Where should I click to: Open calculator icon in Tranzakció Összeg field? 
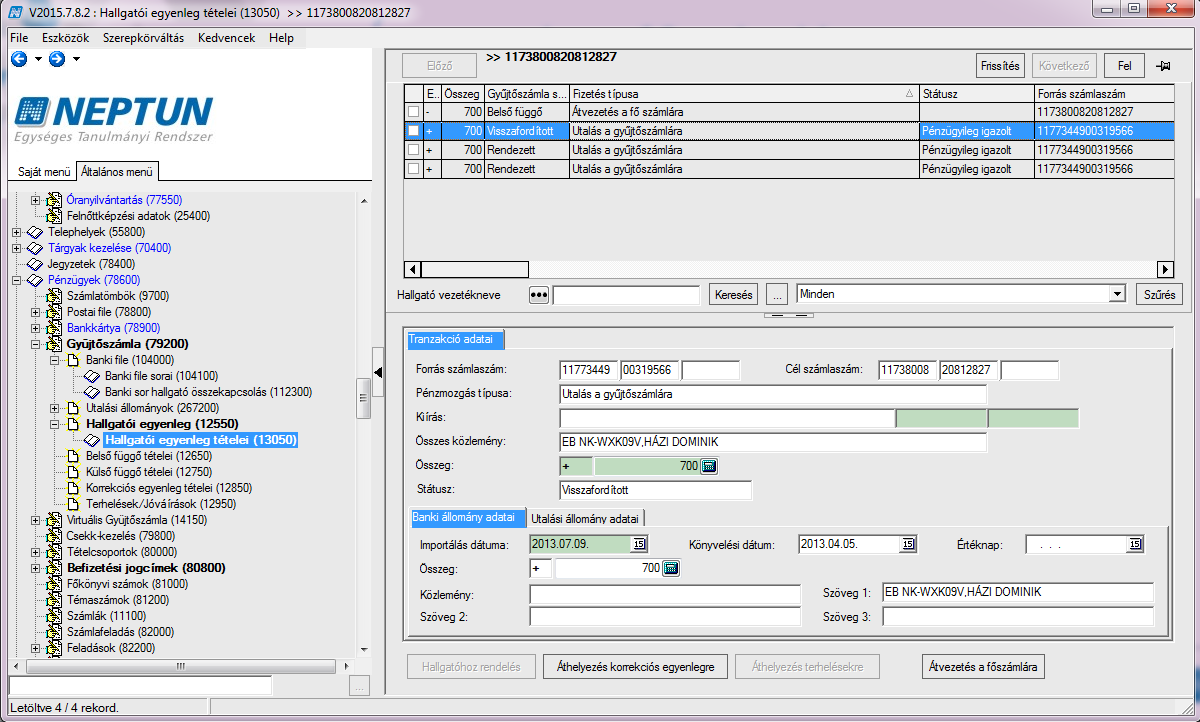coord(709,466)
